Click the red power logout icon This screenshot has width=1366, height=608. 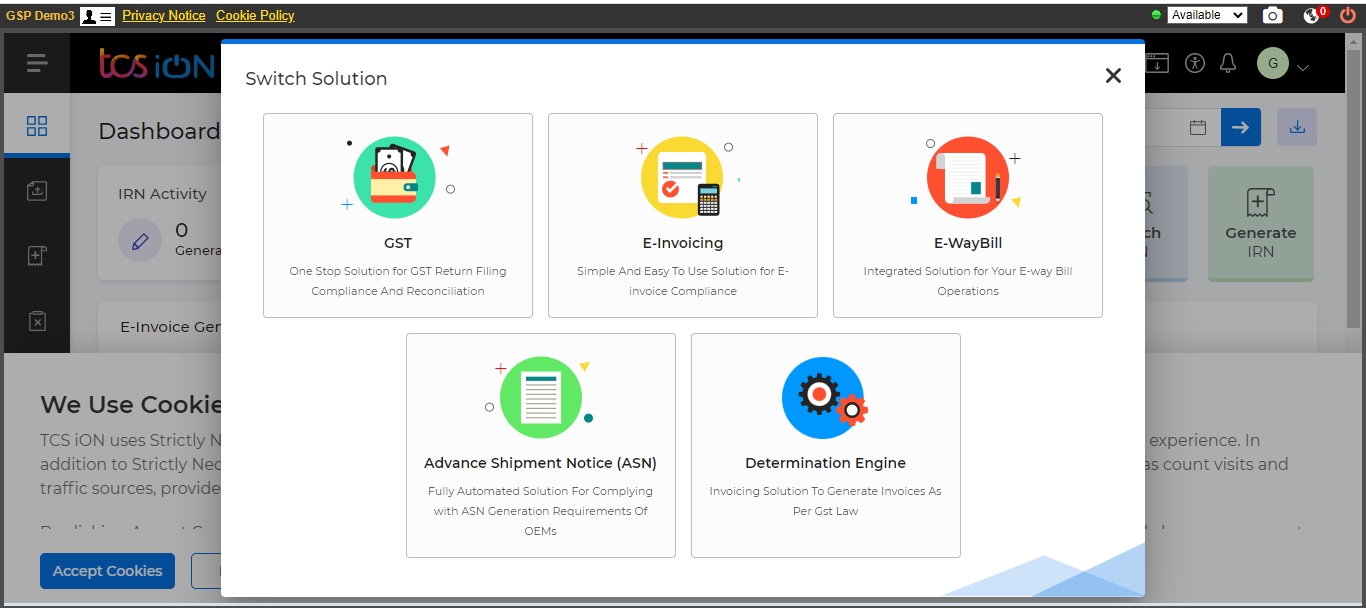[1348, 15]
